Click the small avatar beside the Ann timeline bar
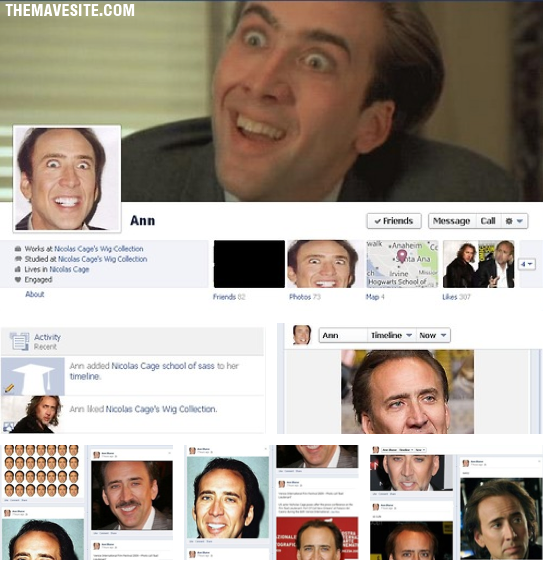 (302, 335)
